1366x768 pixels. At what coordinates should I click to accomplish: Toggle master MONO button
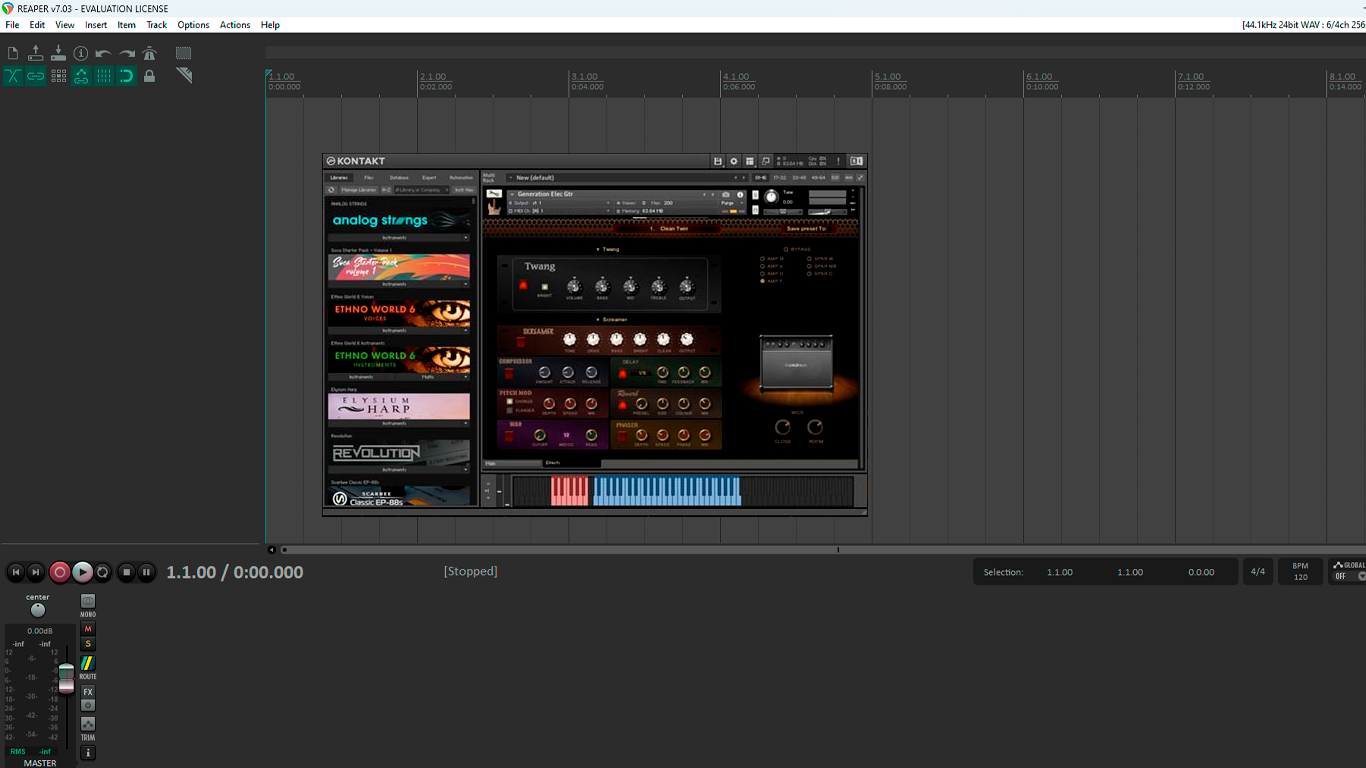(88, 601)
